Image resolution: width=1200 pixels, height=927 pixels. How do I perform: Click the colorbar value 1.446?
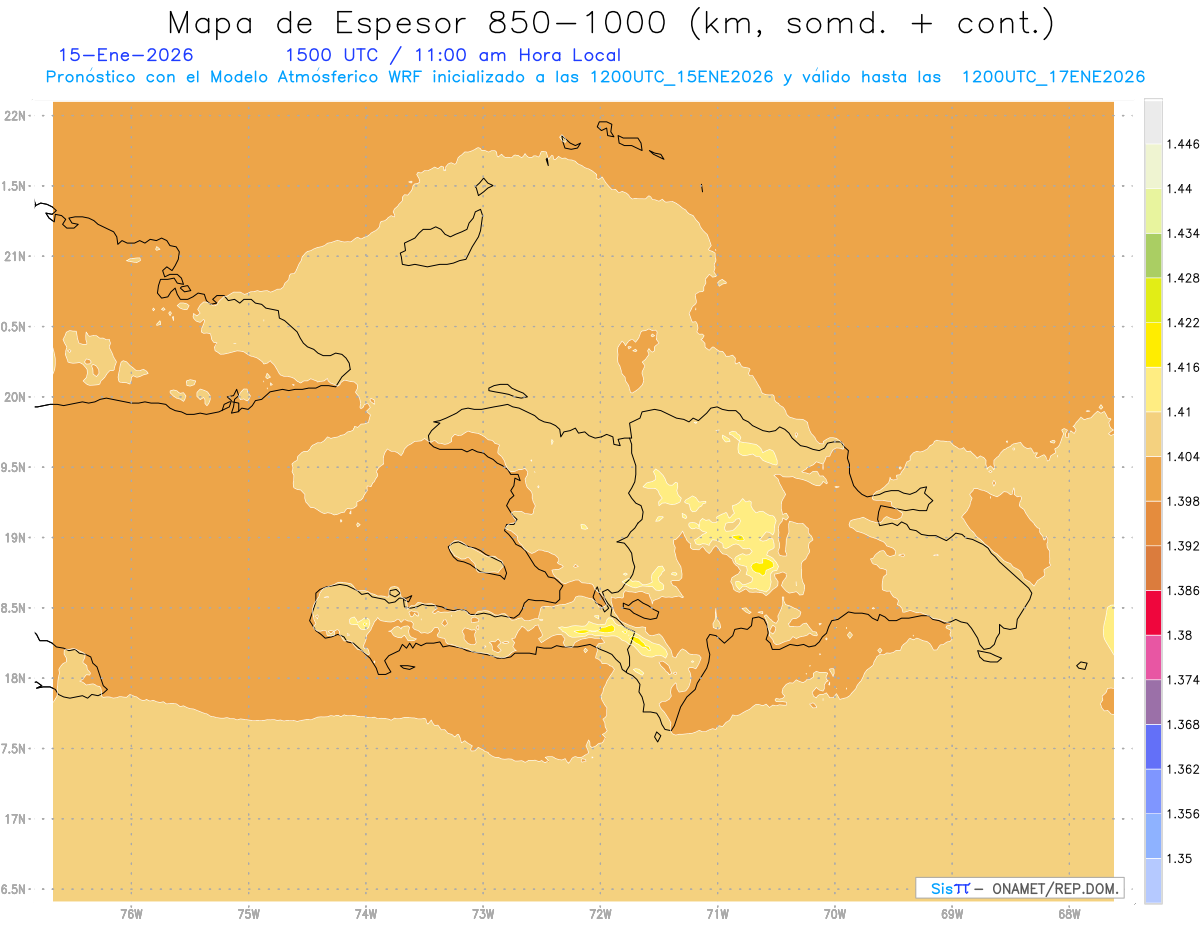coord(1184,144)
